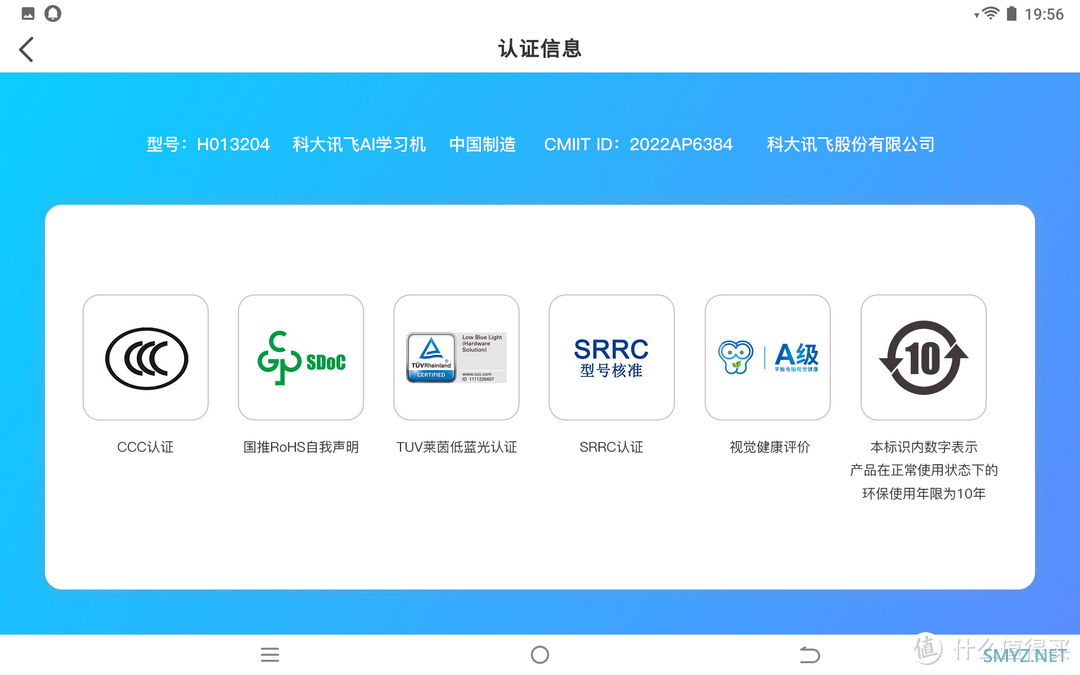Viewport: 1080px width, 675px height.
Task: Tap CMIIT ID：2022AP6384
Action: [638, 145]
